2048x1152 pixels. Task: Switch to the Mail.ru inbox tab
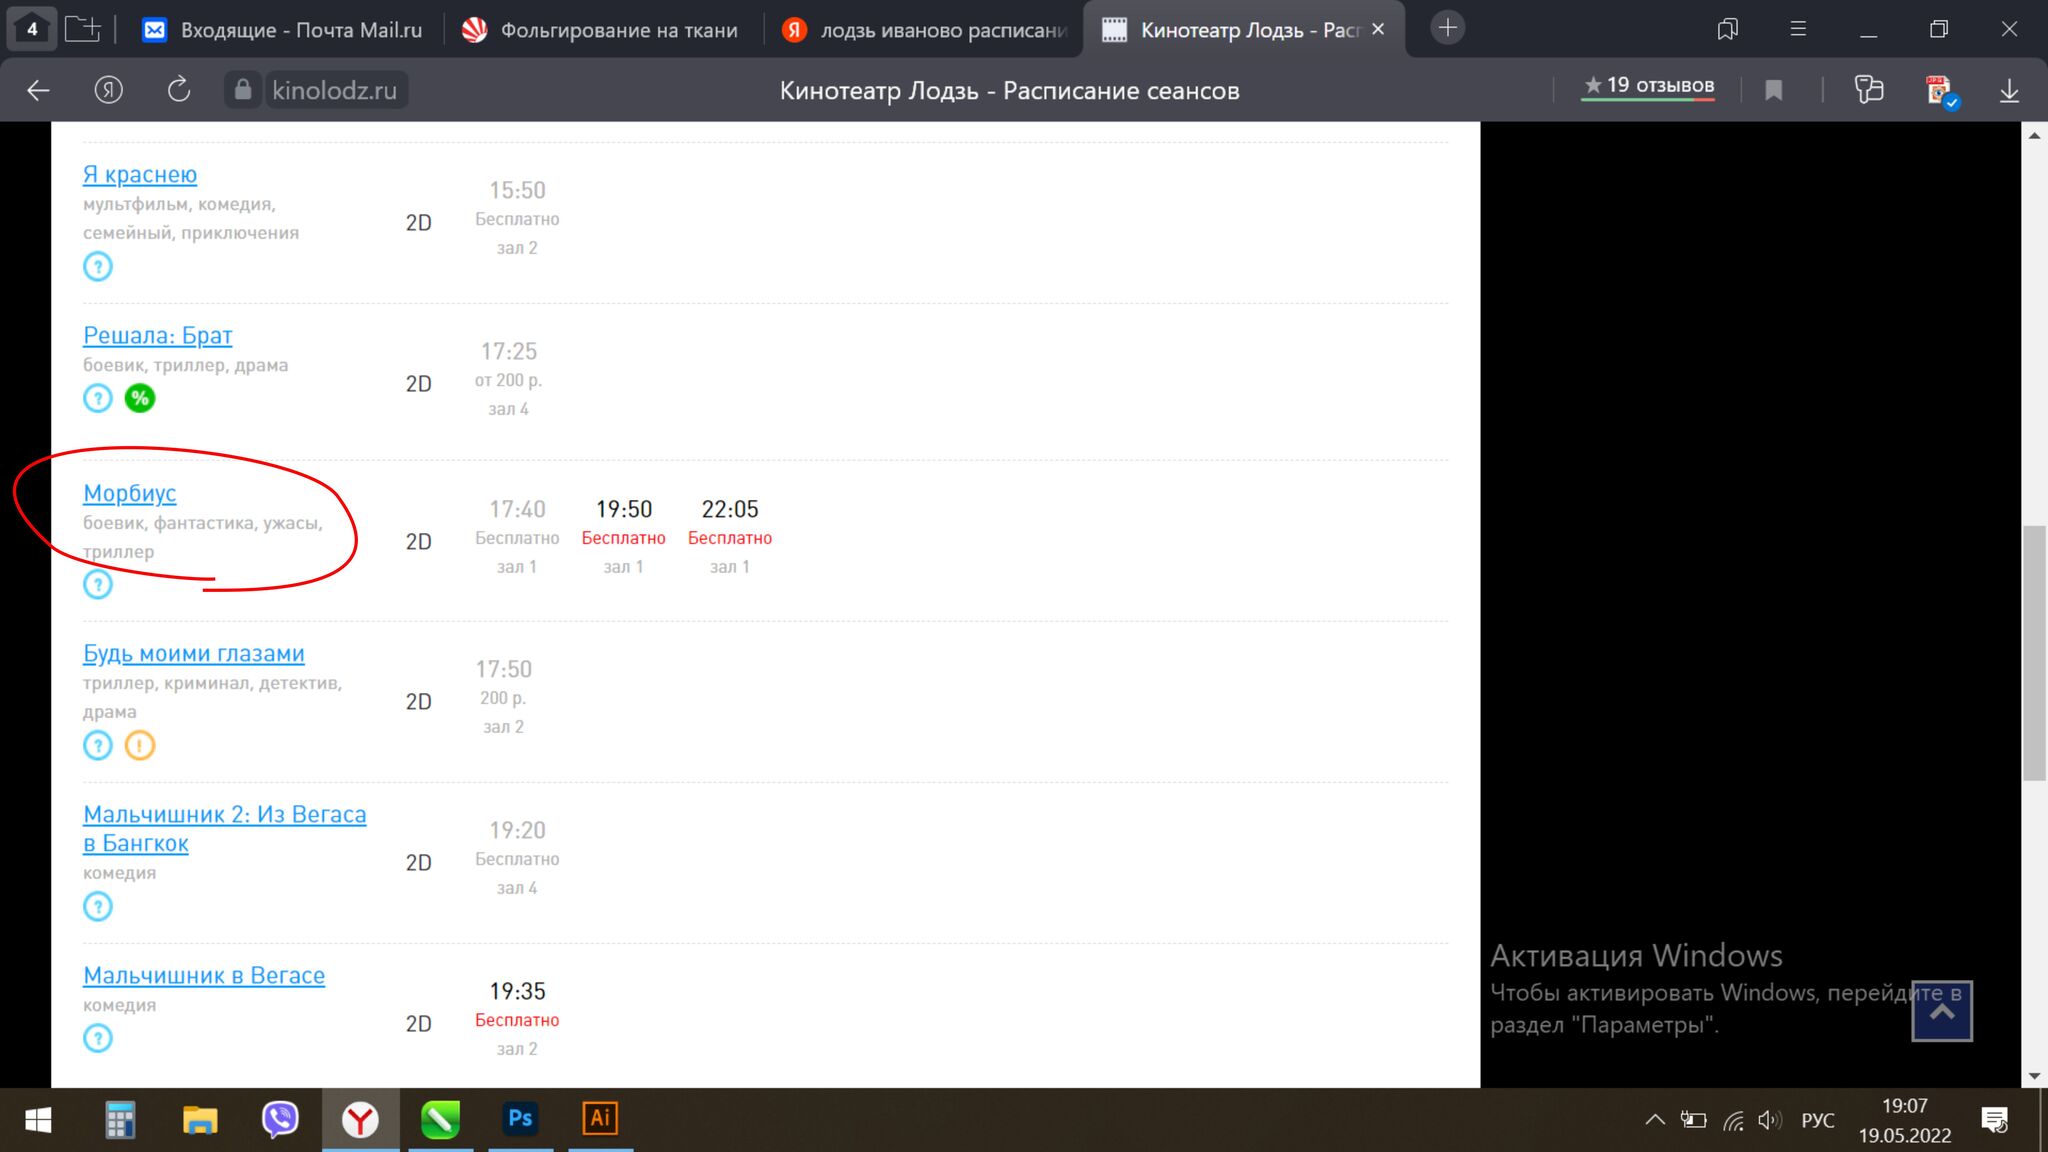tap(282, 30)
